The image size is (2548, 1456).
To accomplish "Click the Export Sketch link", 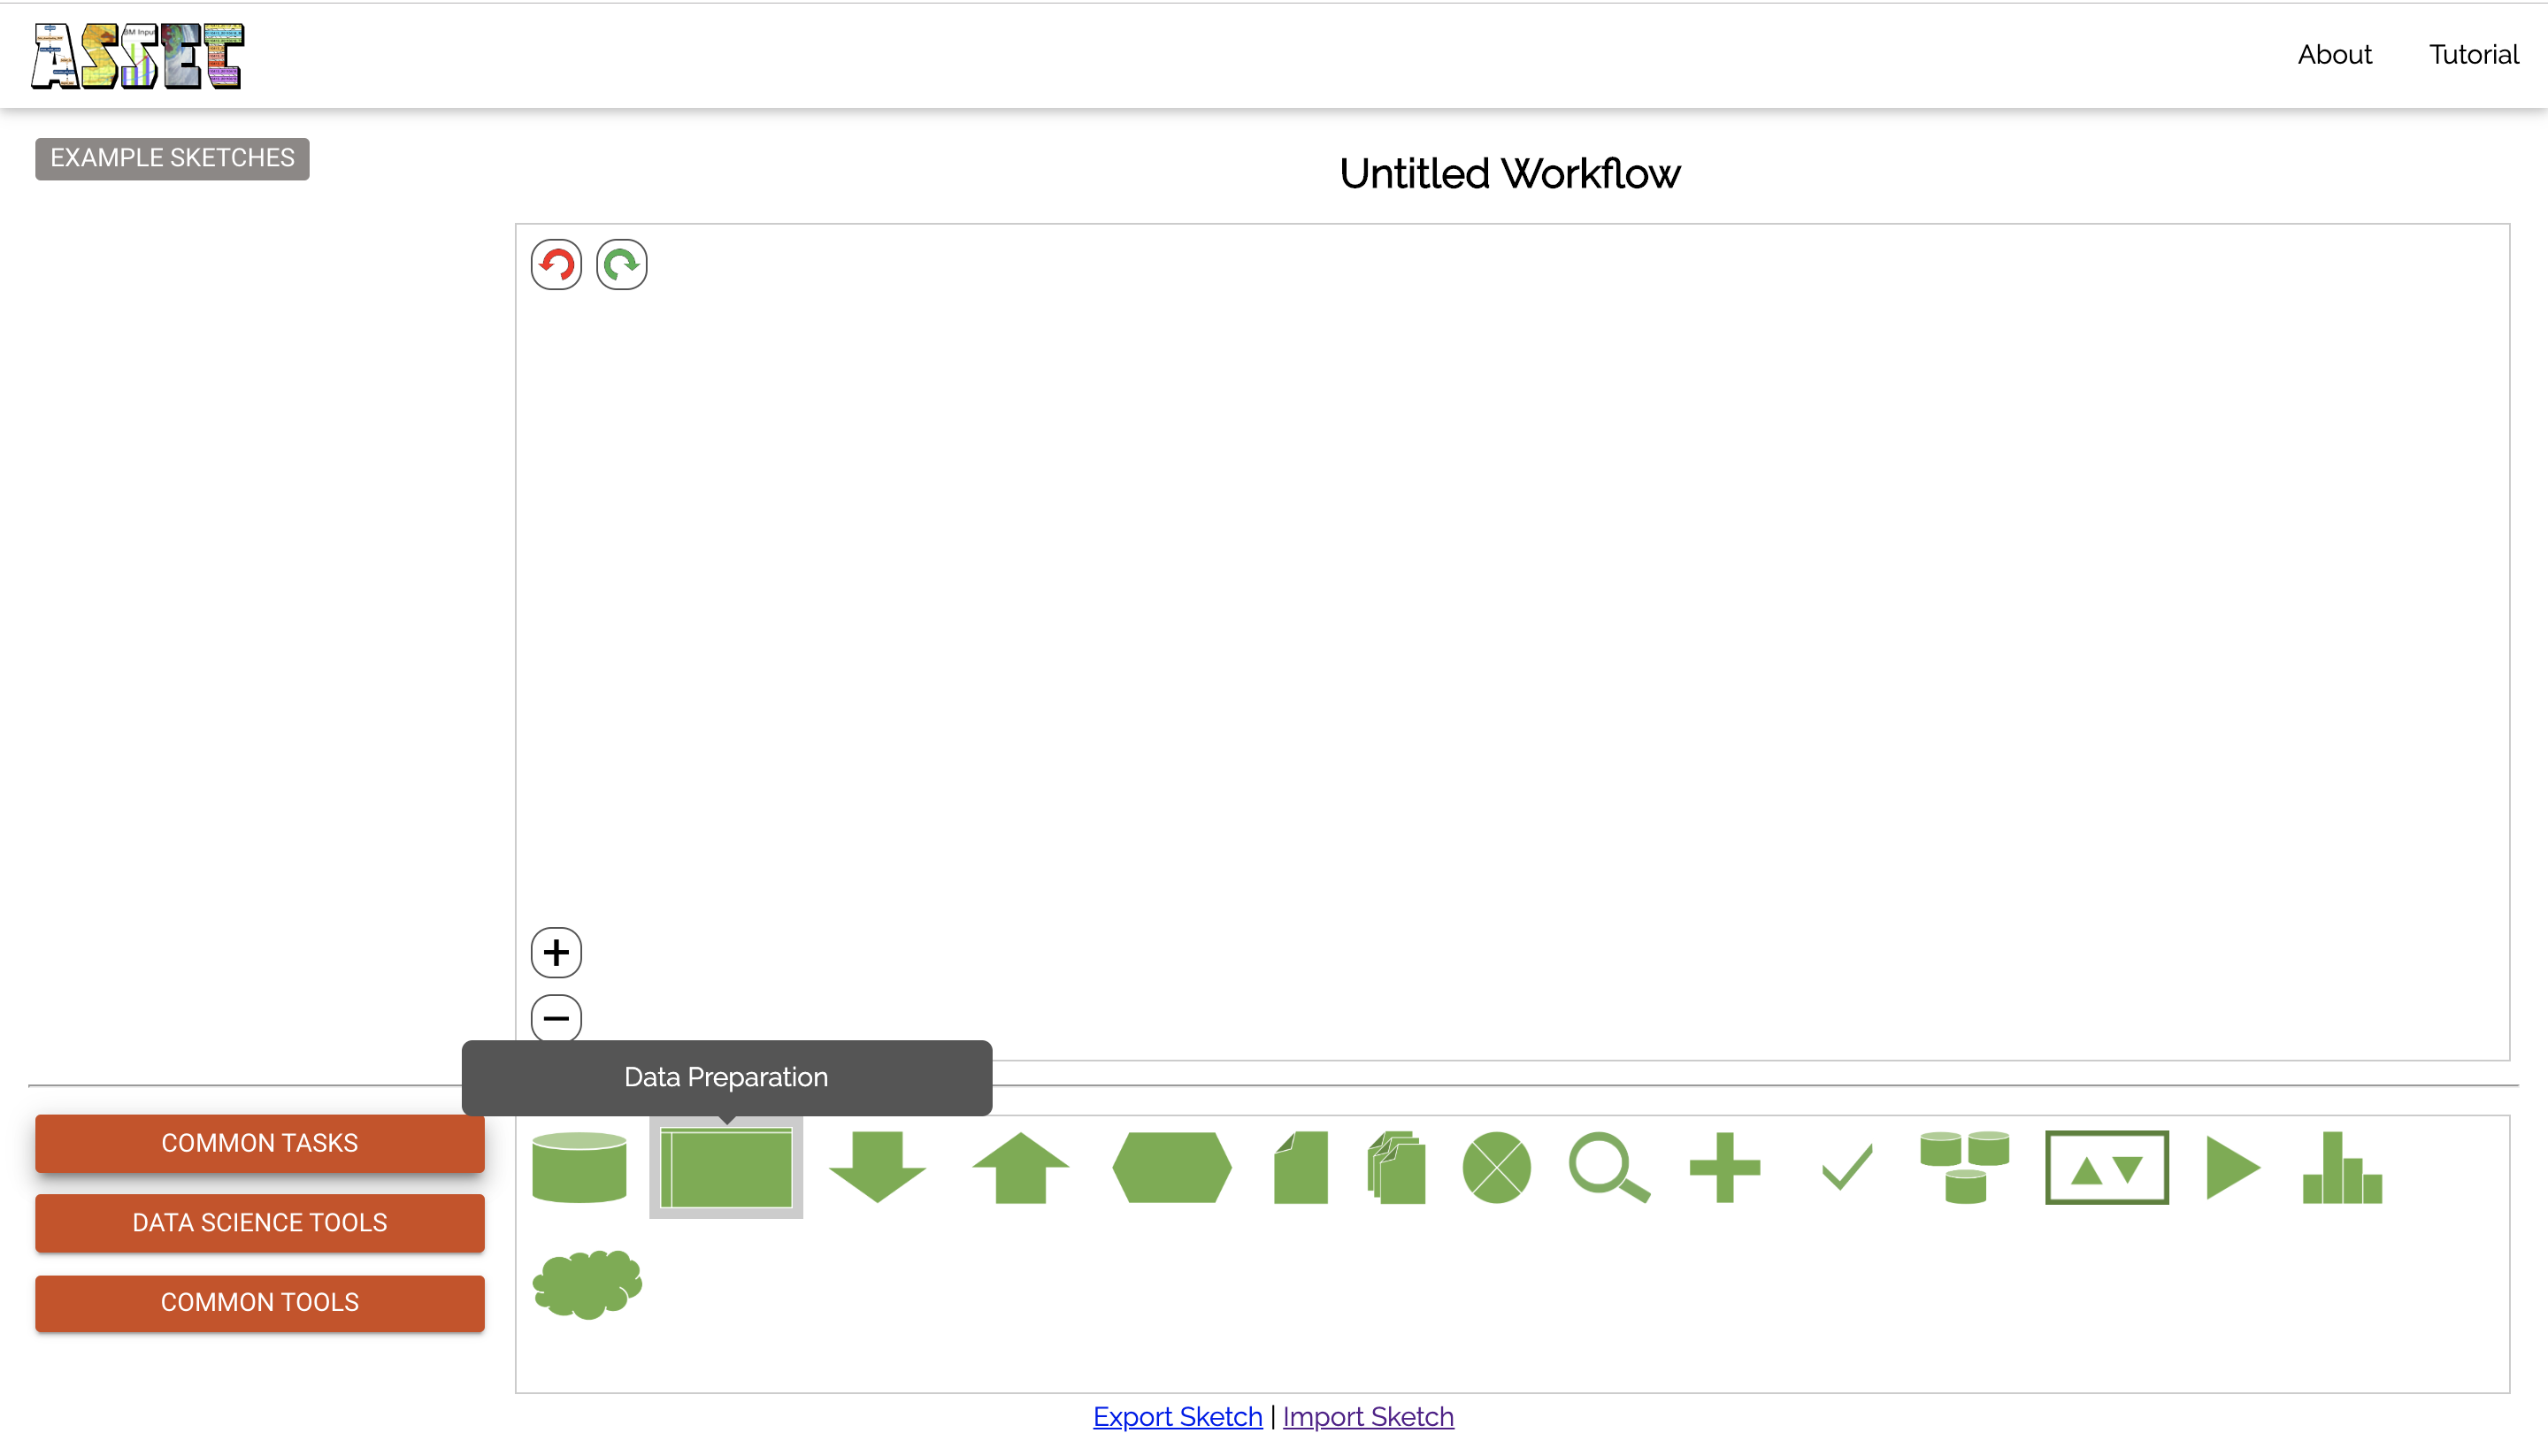I will [x=1177, y=1416].
